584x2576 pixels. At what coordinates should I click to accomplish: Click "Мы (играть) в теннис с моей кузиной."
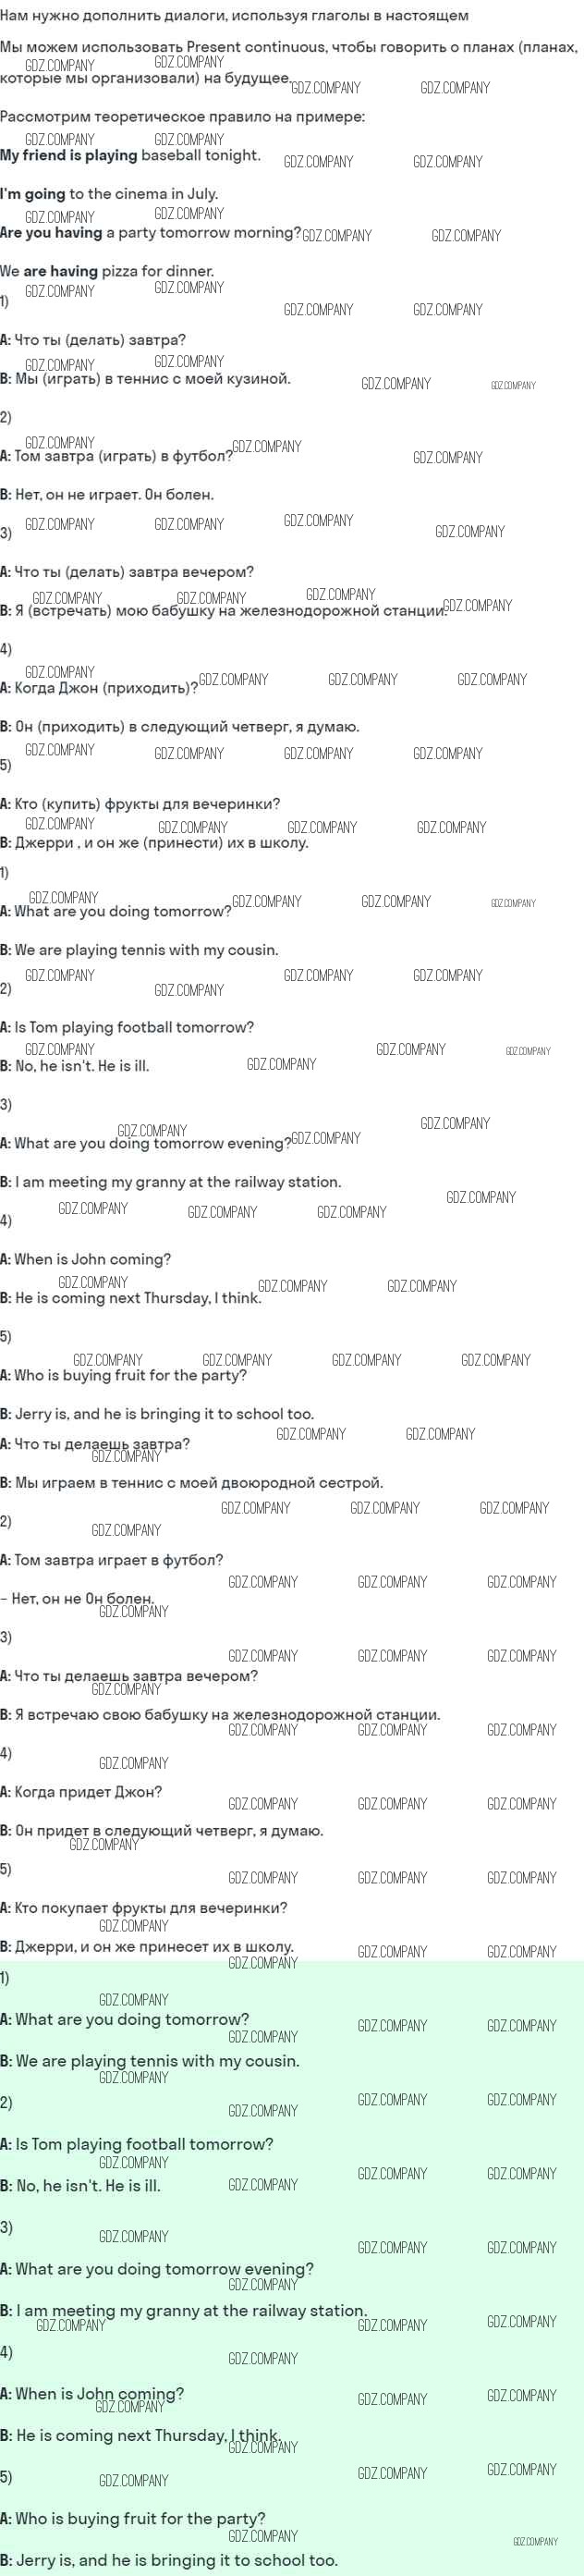coord(152,379)
